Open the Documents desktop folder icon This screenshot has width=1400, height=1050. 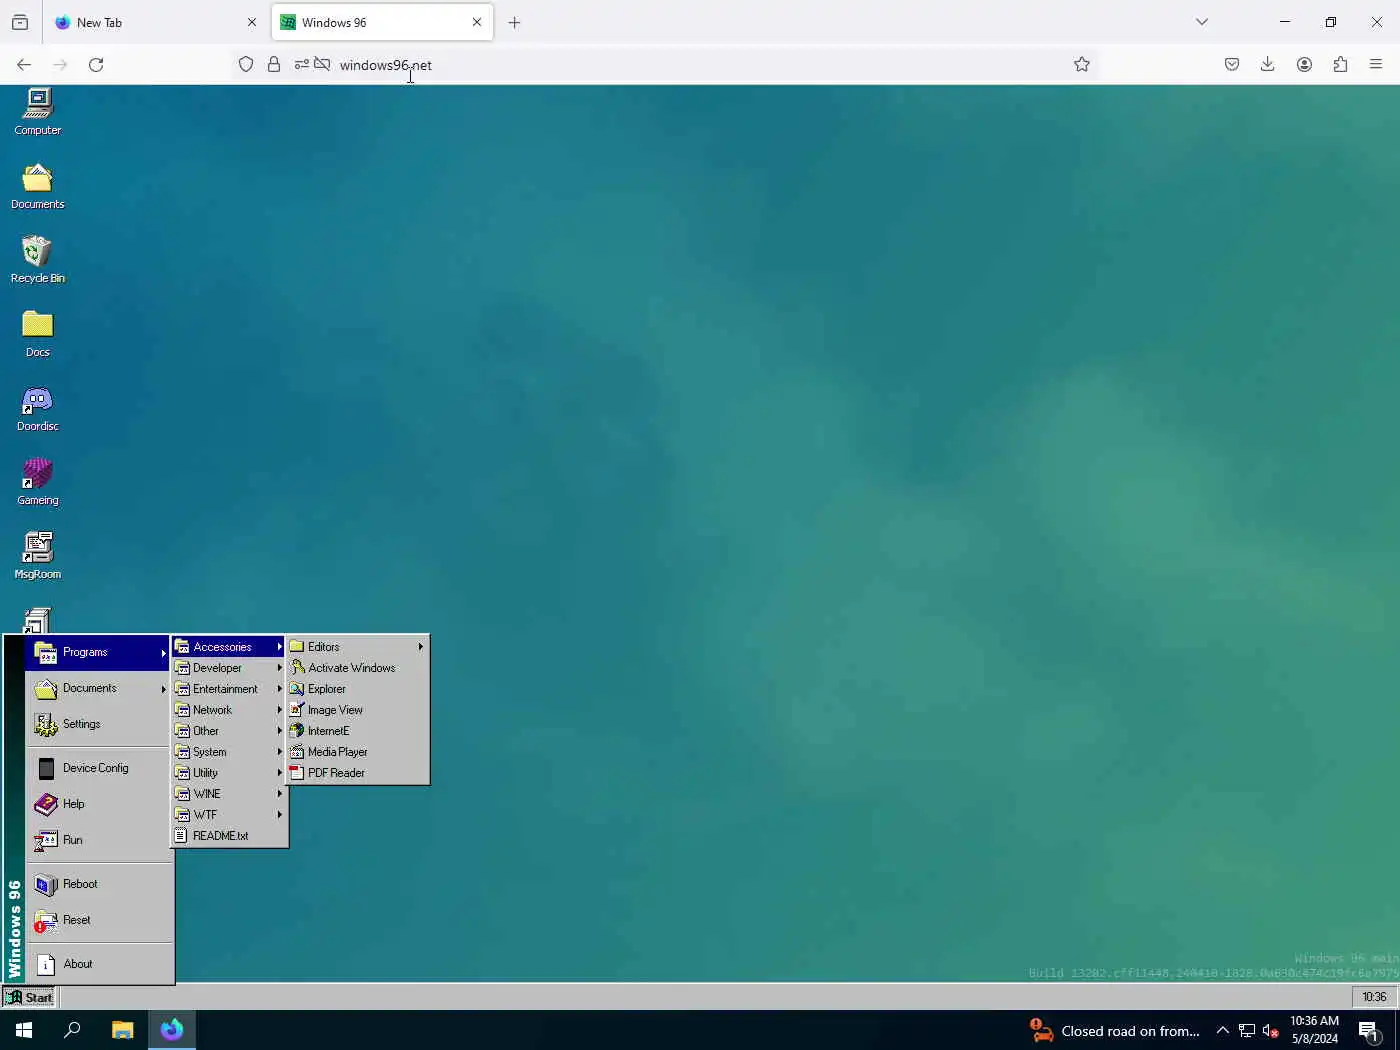[x=38, y=187]
